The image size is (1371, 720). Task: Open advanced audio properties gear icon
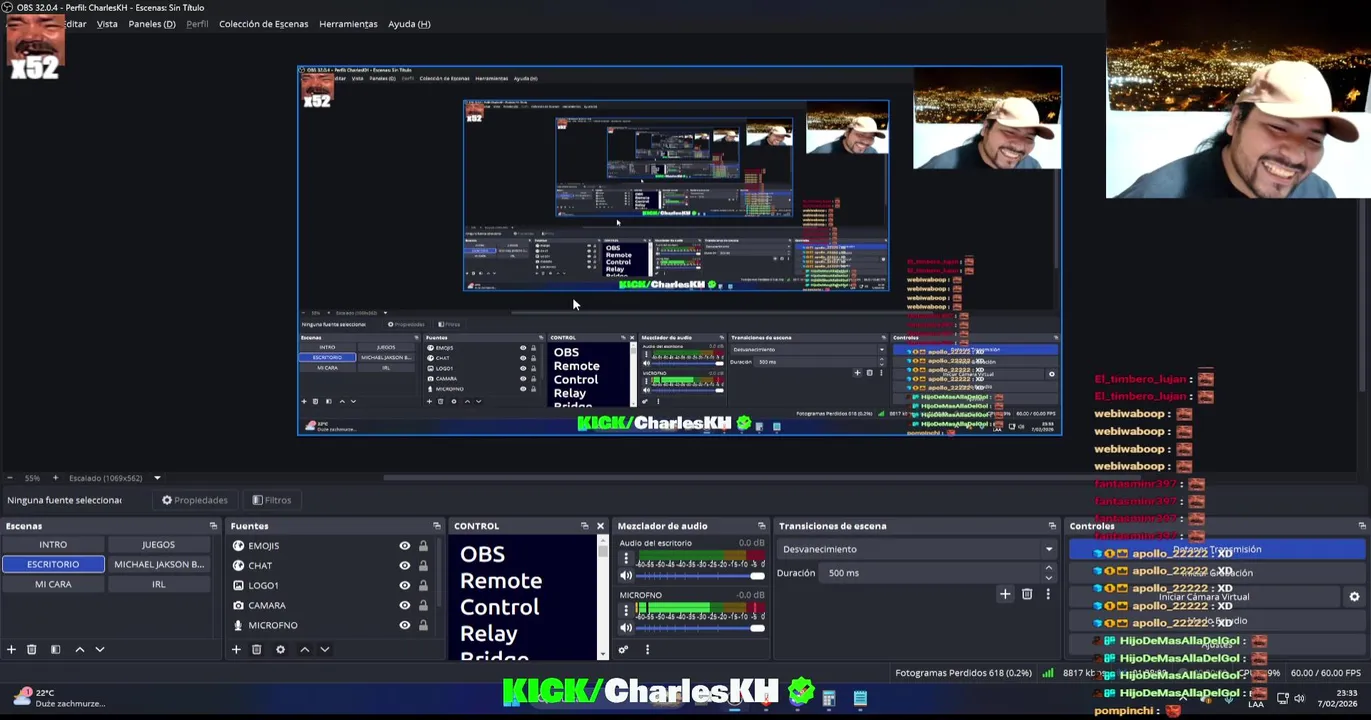[x=623, y=650]
